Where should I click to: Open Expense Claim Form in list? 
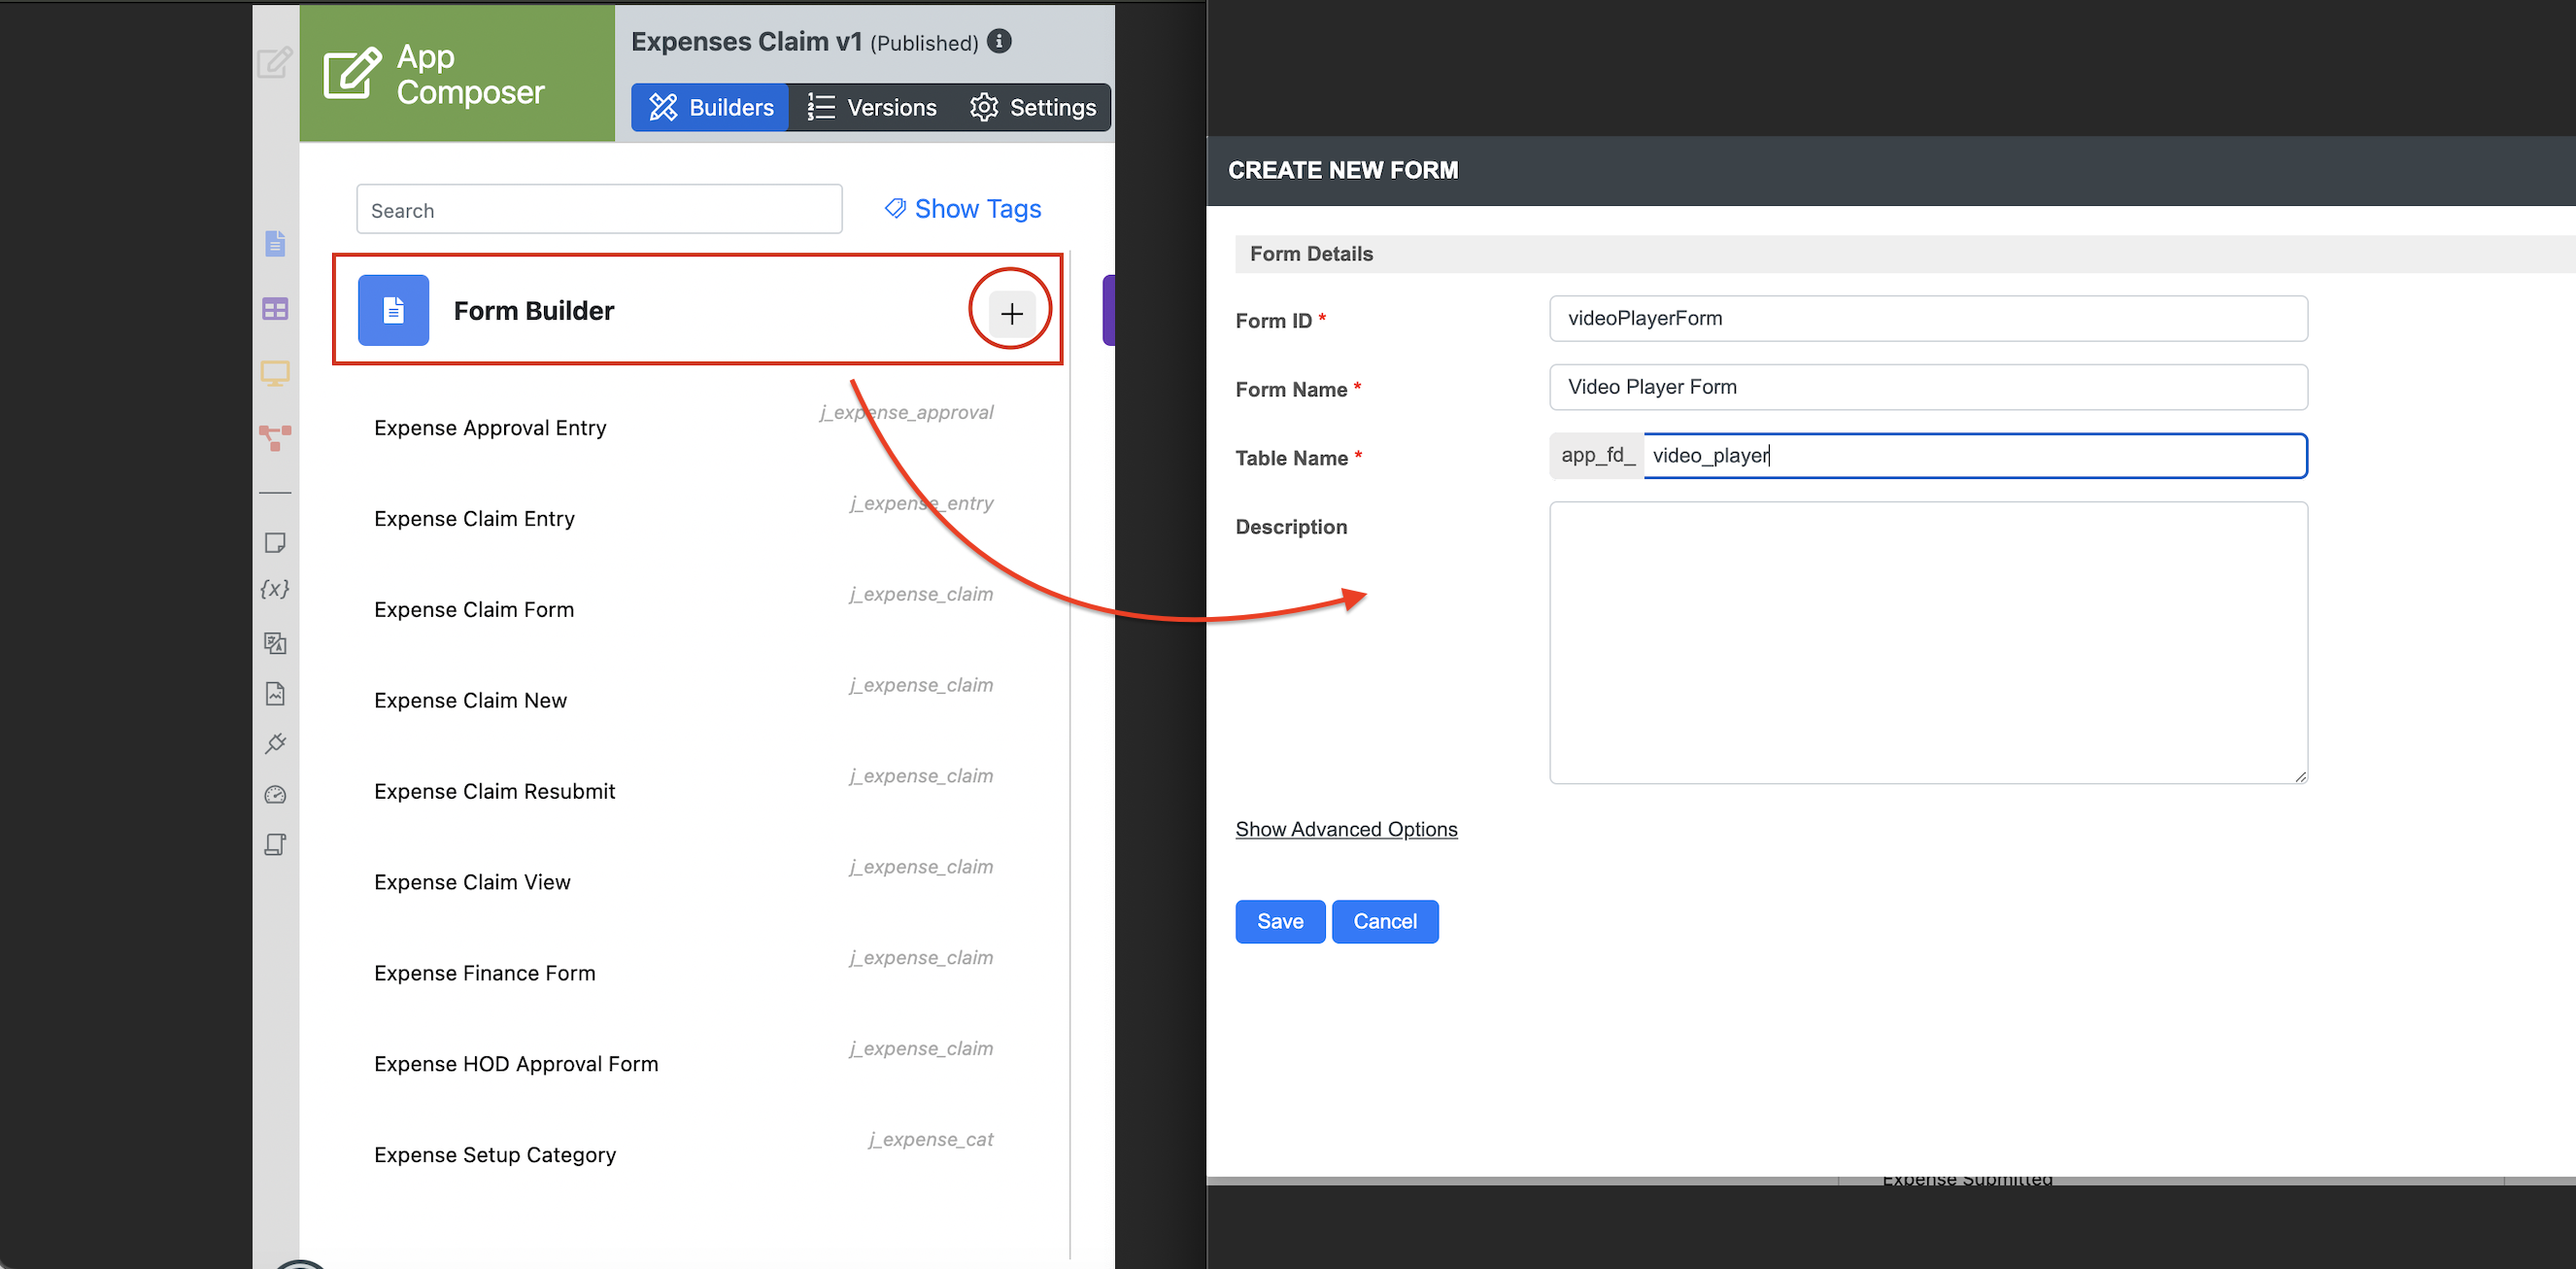(x=474, y=609)
